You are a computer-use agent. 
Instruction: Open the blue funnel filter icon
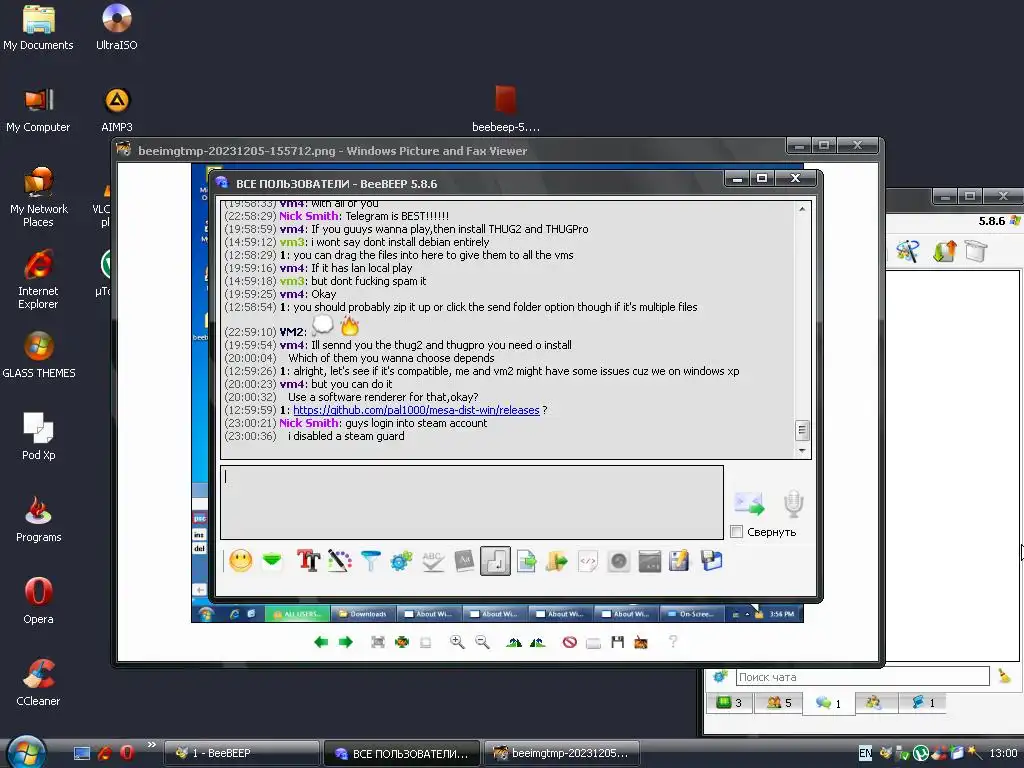[370, 561]
